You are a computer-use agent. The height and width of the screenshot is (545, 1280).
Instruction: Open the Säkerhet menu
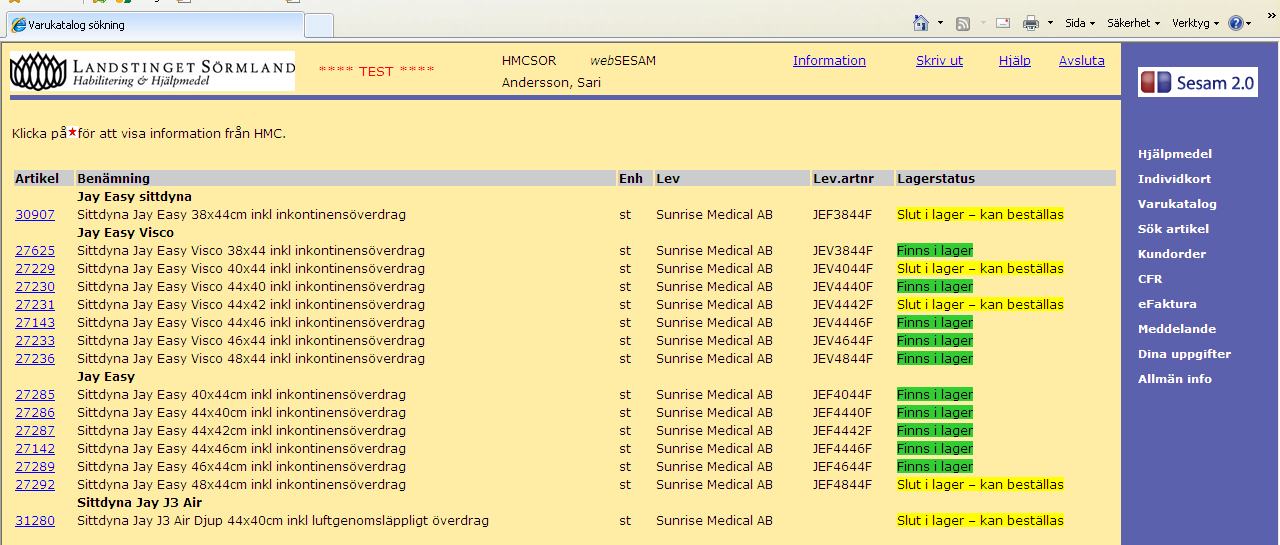pyautogui.click(x=1133, y=23)
